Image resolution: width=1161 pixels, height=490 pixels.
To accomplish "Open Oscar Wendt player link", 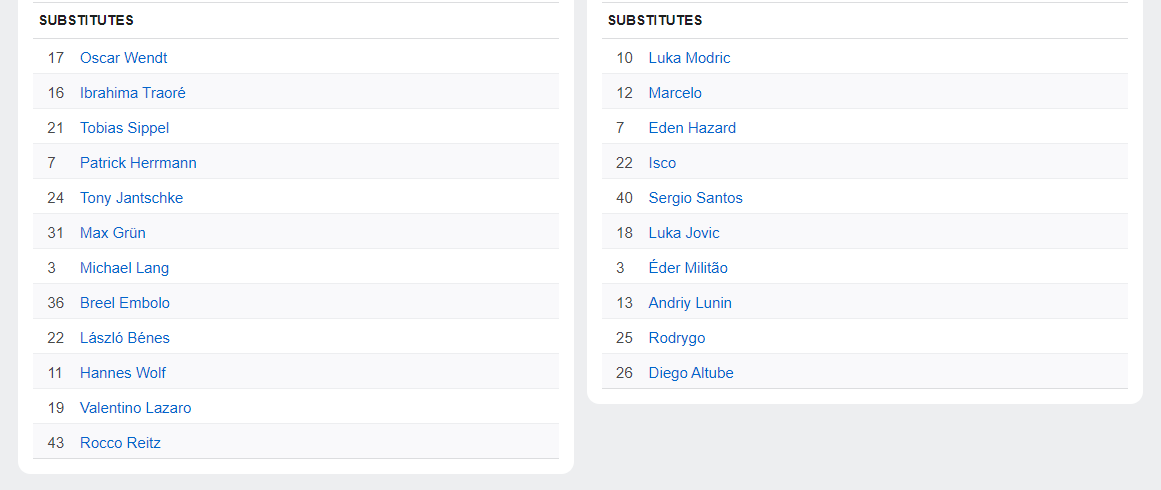I will point(123,58).
